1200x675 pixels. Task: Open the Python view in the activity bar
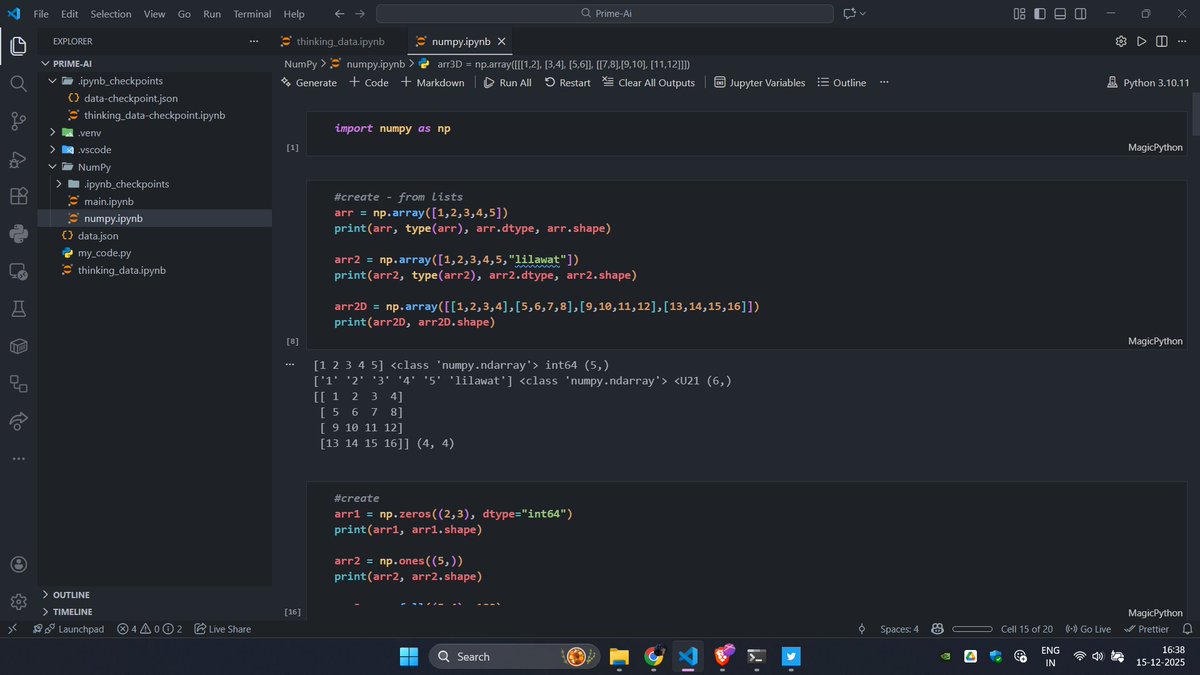[x=18, y=234]
